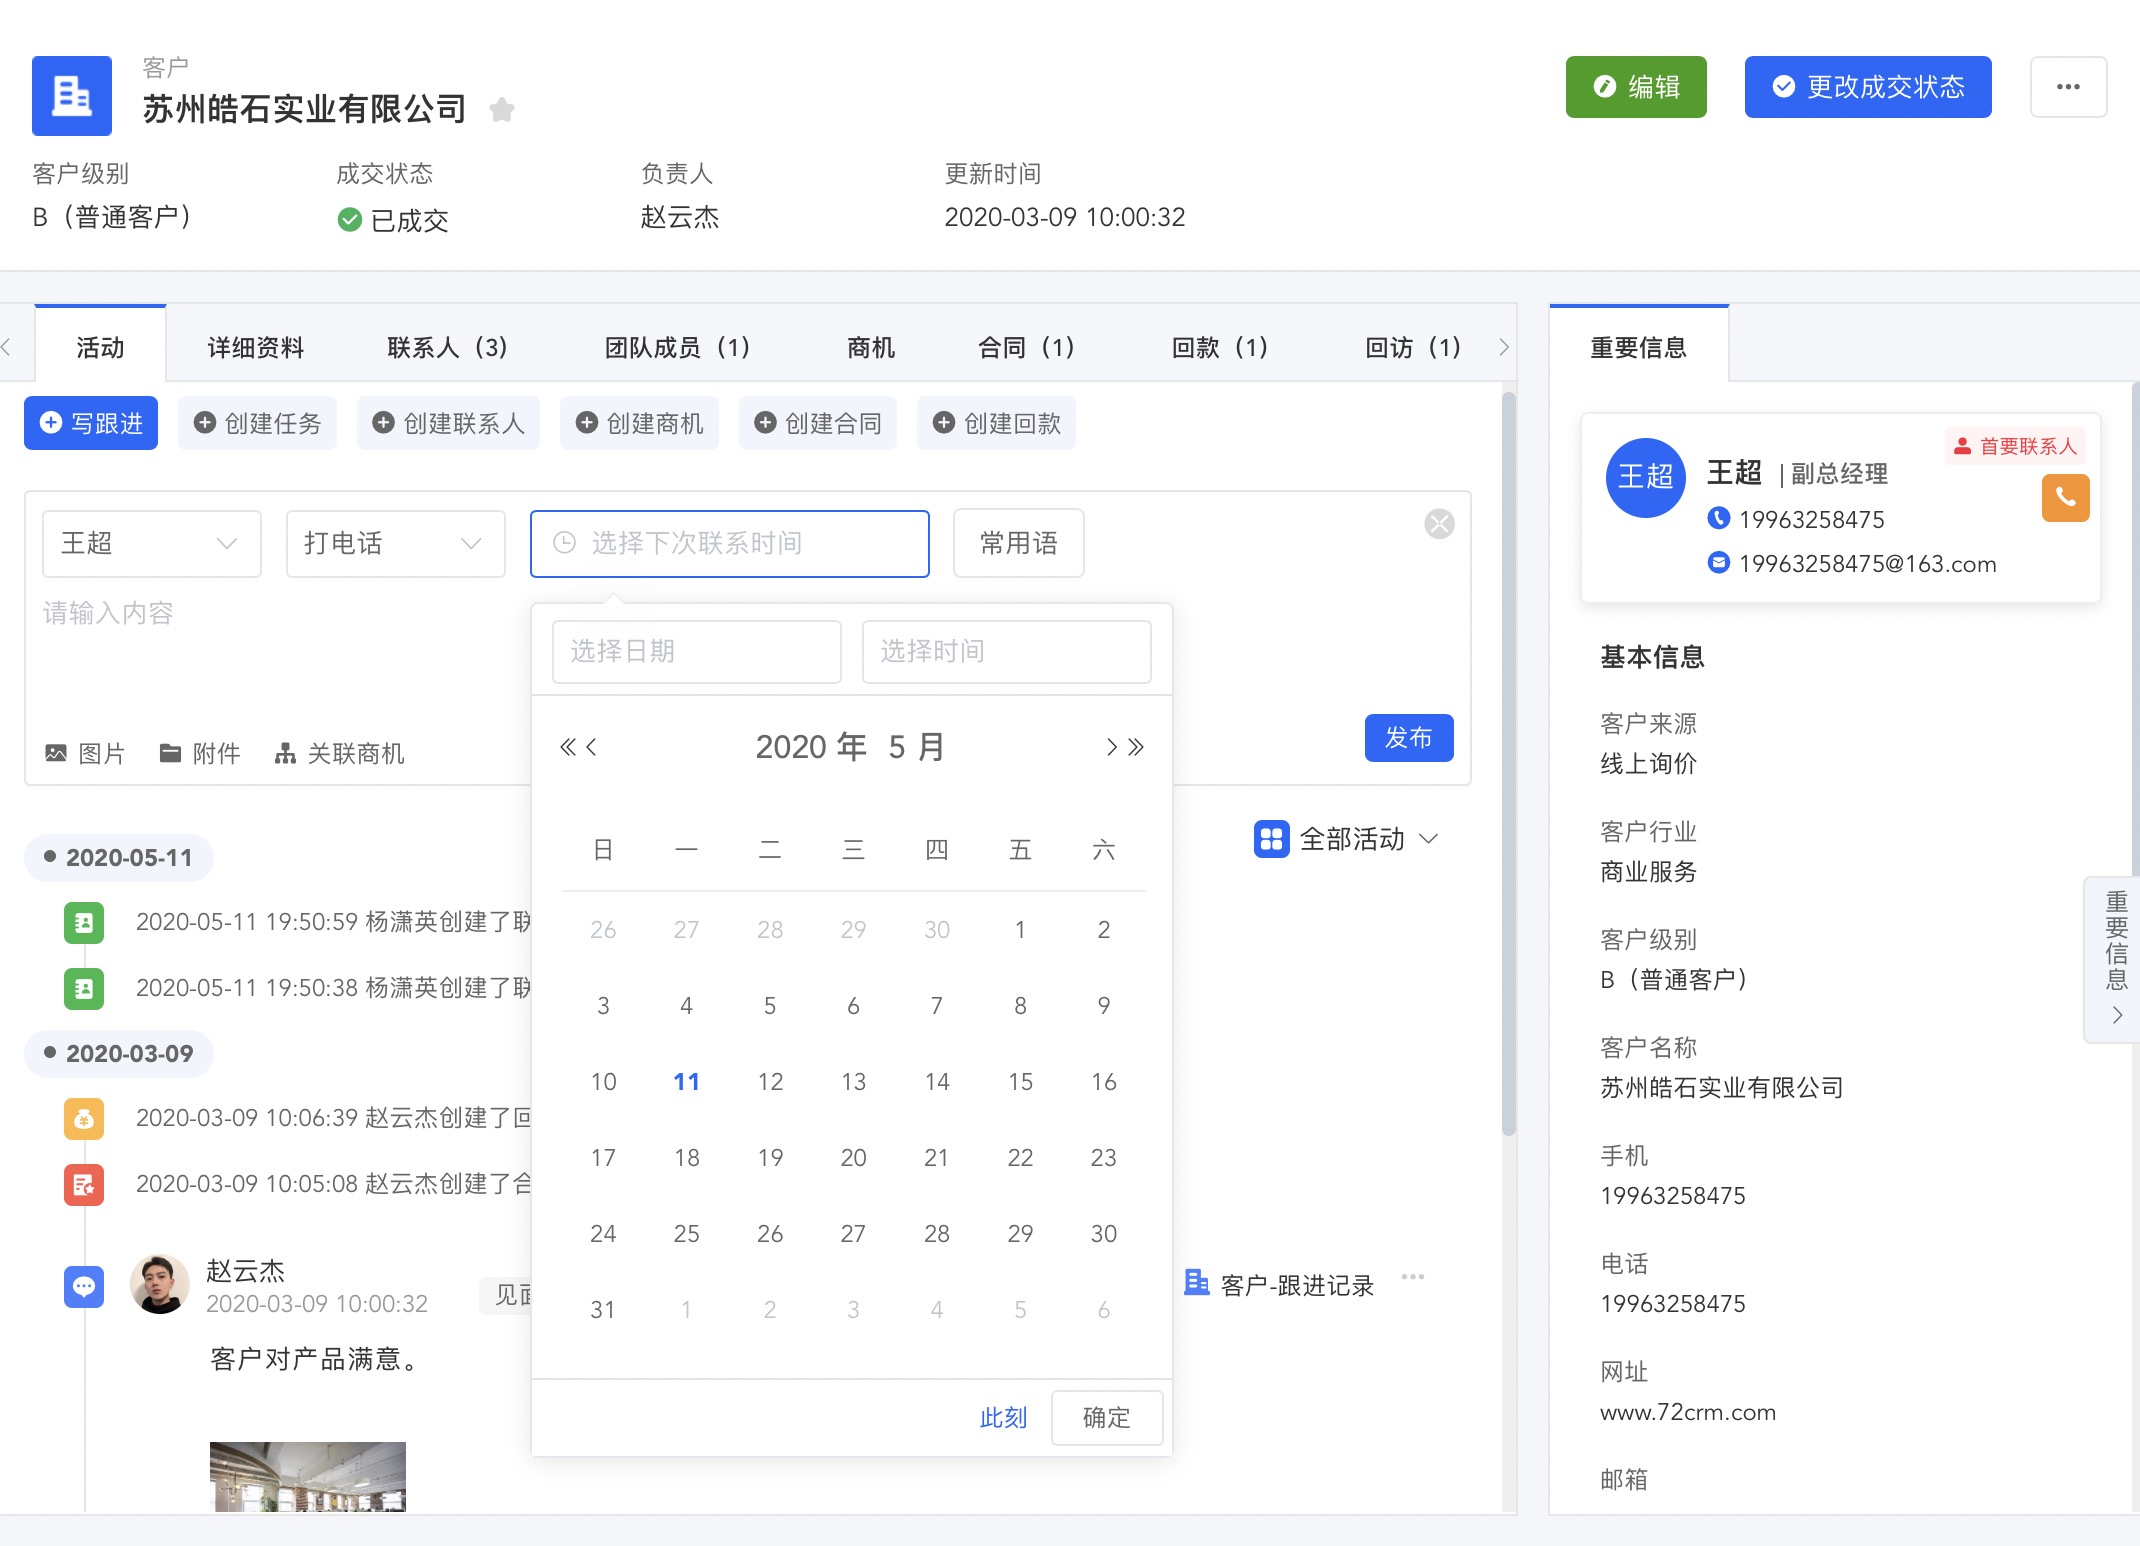Click the star favorite icon beside company name

pos(502,109)
